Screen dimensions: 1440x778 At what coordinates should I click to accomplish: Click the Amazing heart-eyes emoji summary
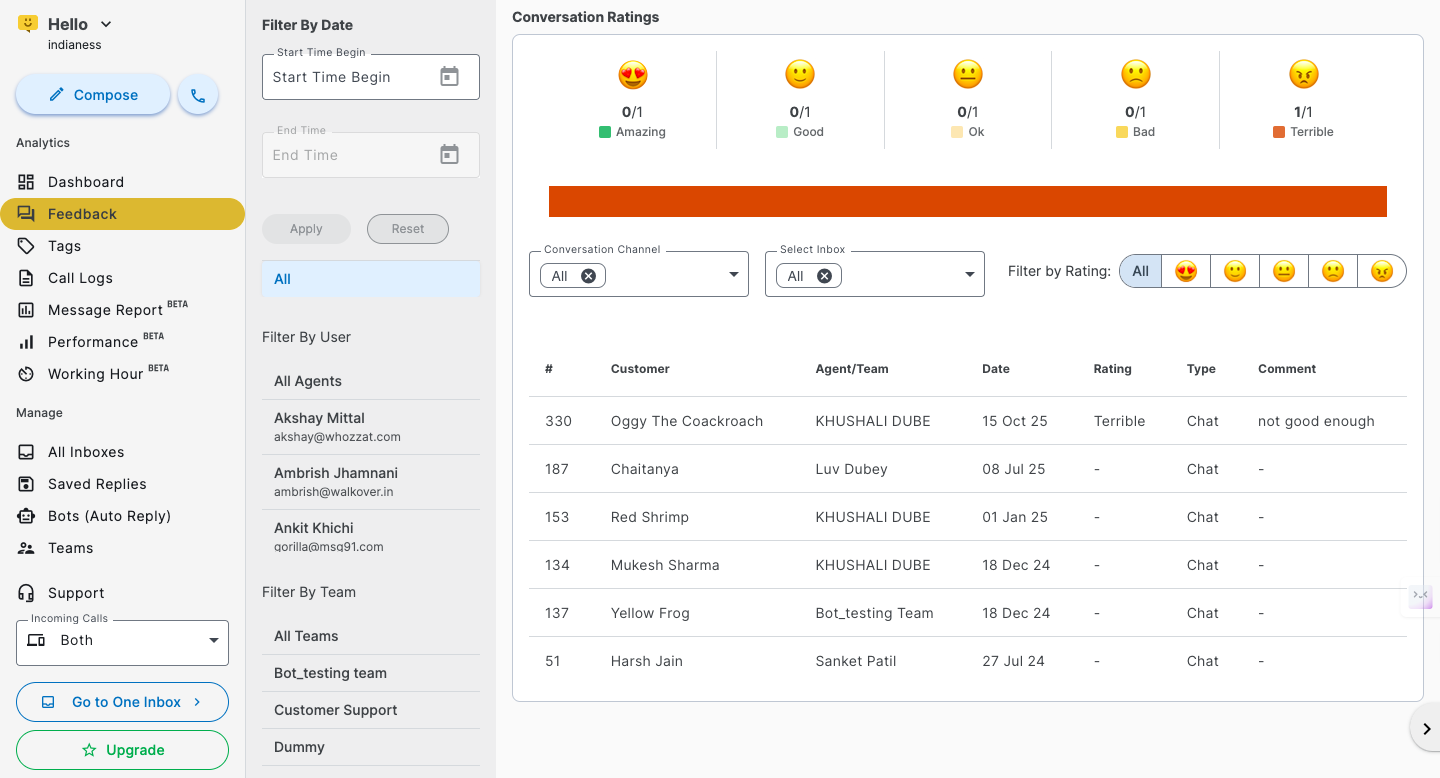[x=633, y=75]
